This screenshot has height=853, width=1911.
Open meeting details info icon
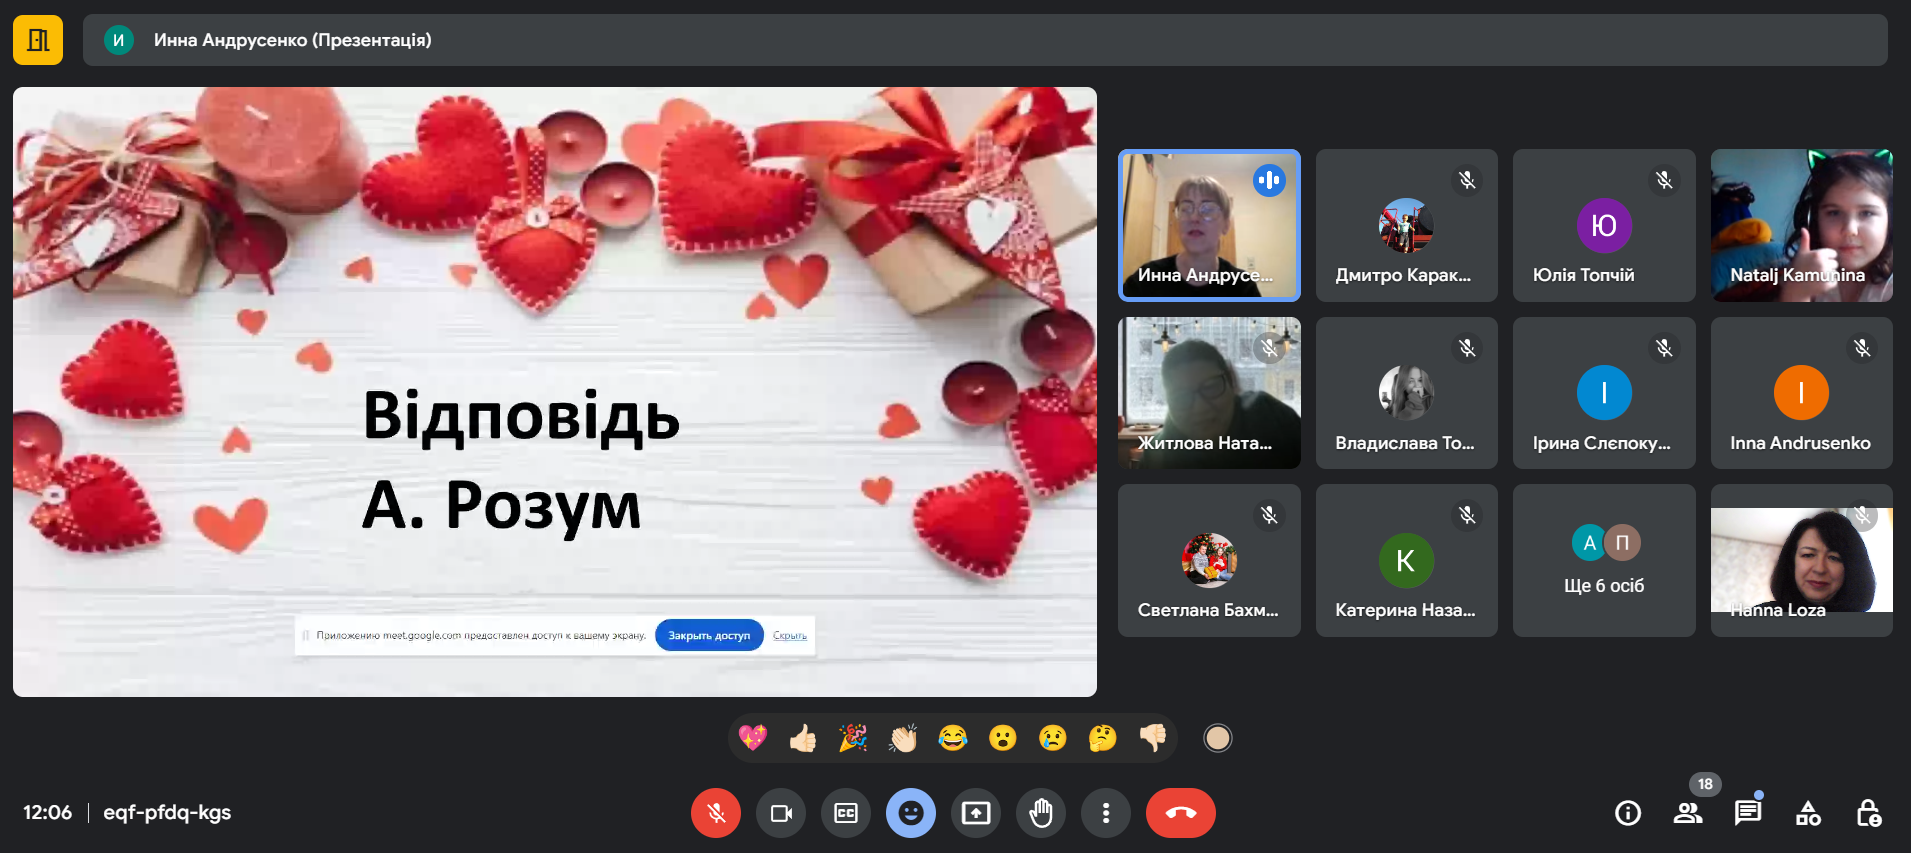tap(1627, 813)
